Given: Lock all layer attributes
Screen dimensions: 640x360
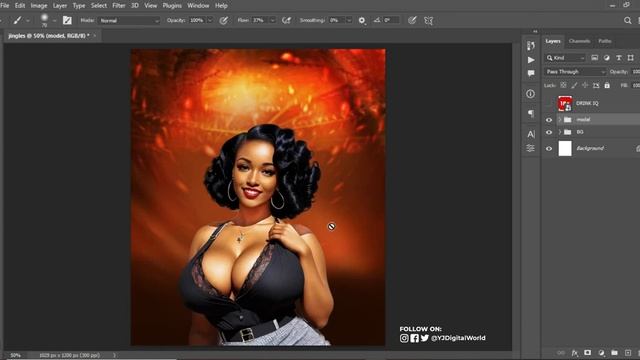Looking at the screenshot, I should pos(607,85).
